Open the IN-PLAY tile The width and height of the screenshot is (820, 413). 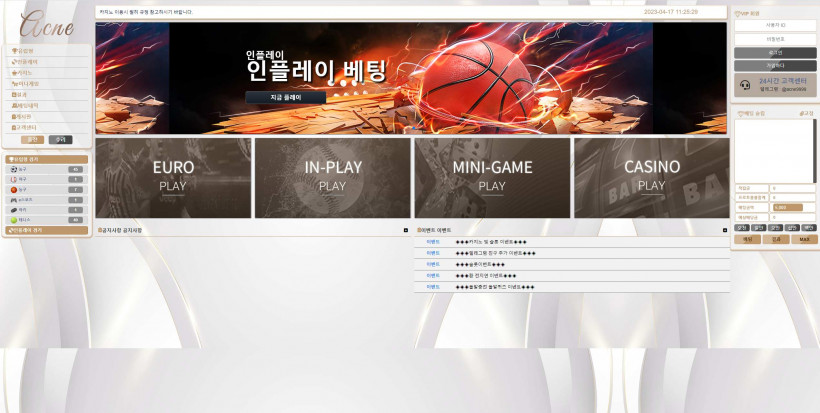tap(333, 178)
